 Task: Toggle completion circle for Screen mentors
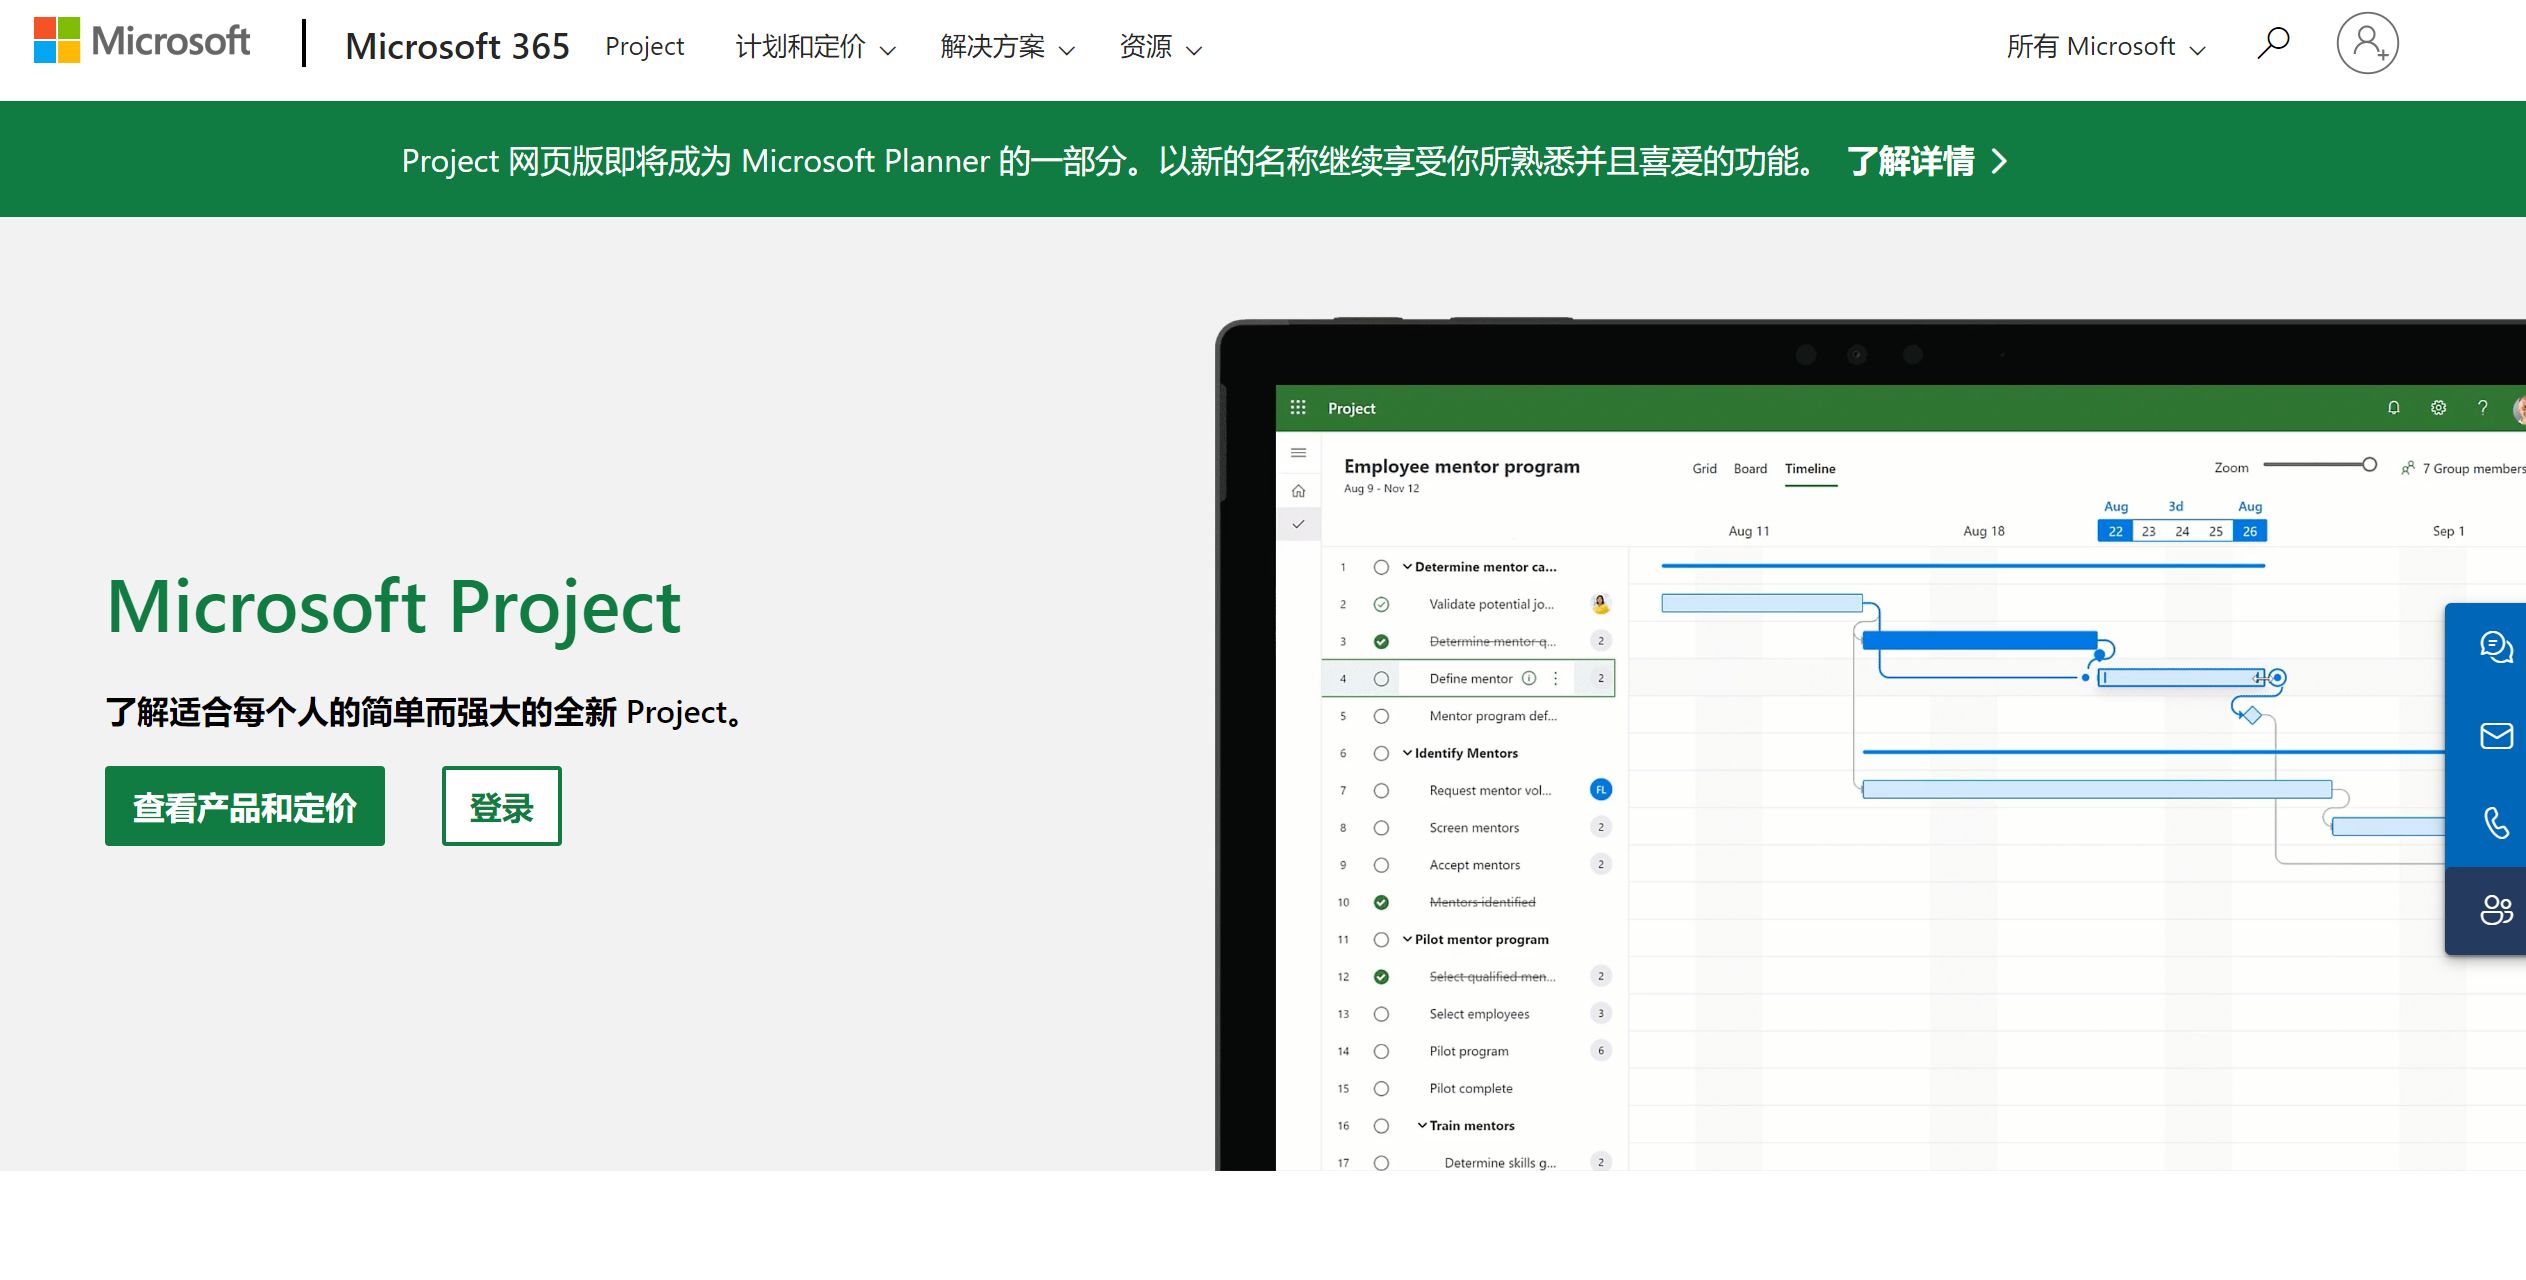point(1381,828)
